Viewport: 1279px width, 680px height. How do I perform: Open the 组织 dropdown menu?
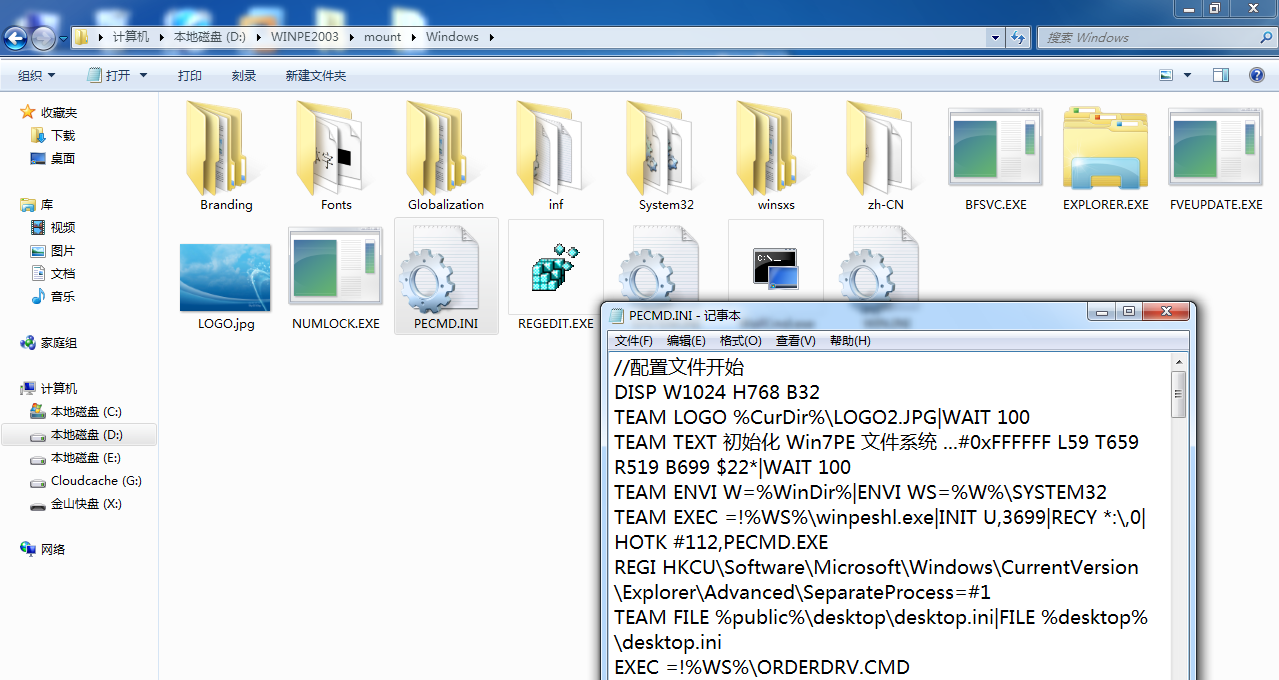pyautogui.click(x=37, y=75)
